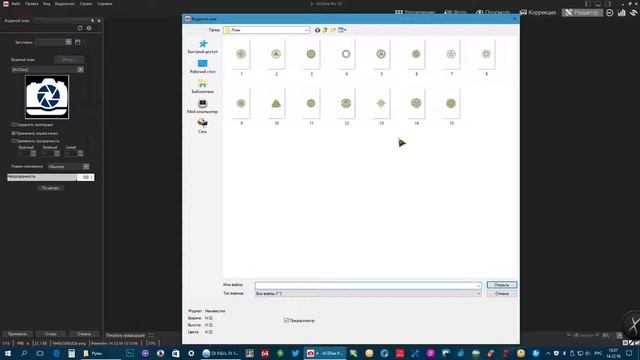This screenshot has width=640, height=360.
Task: Open Twitter from the taskbar
Action: point(295,353)
